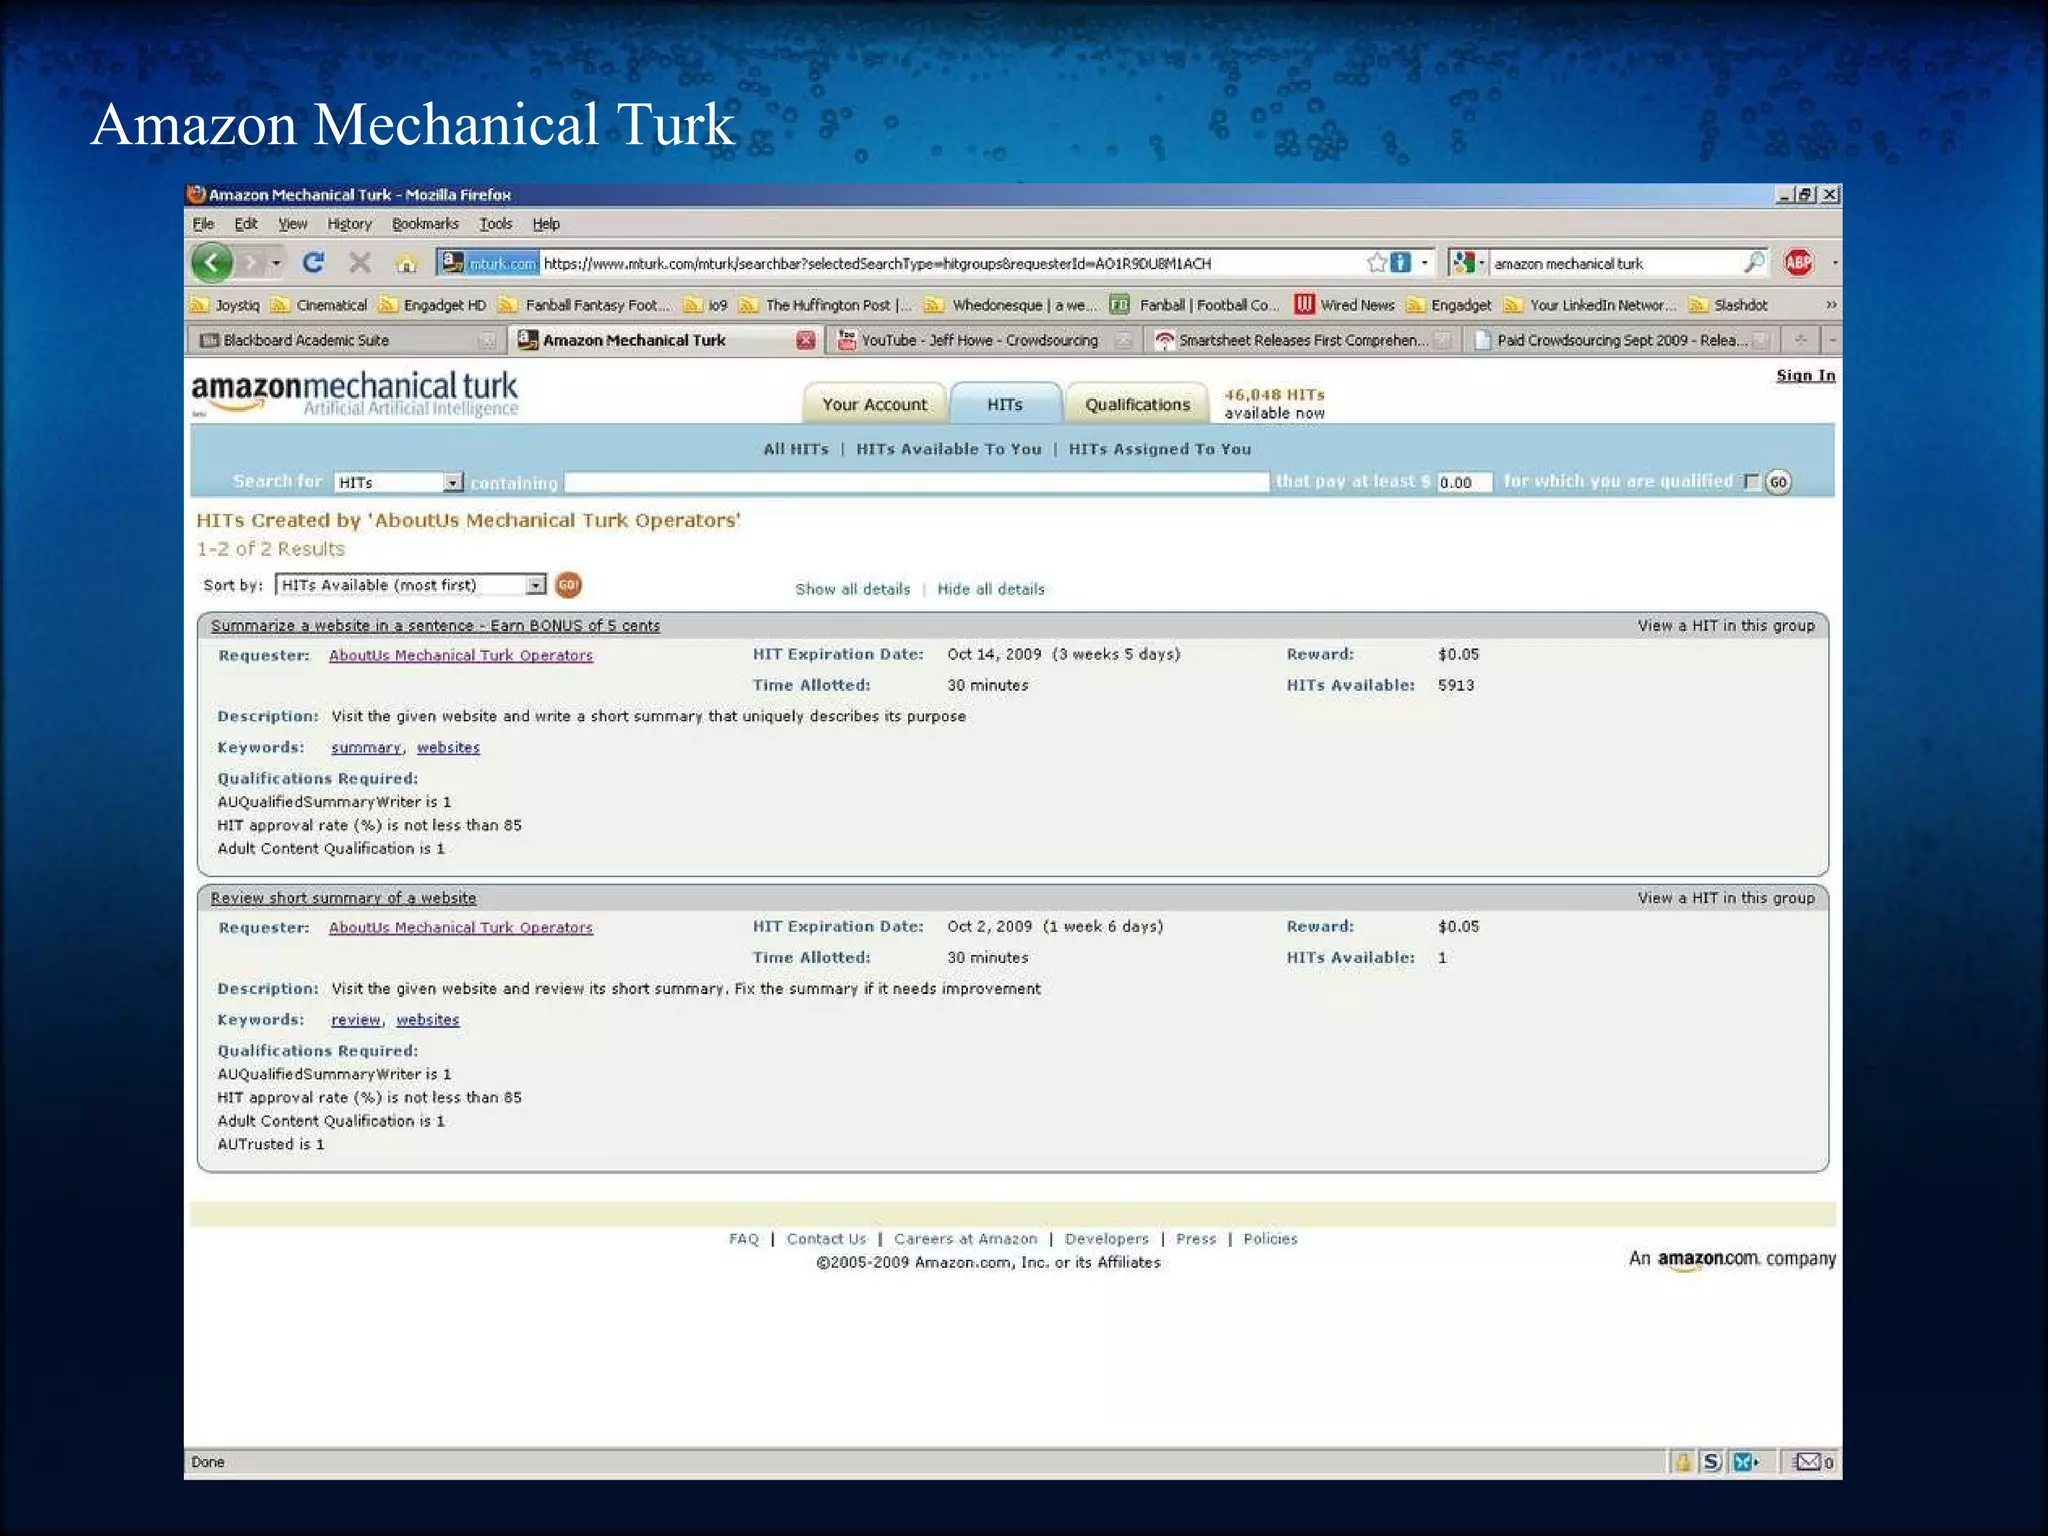Screen dimensions: 2048x1536
Task: Click the Firefox Back navigation button
Action: (212, 263)
